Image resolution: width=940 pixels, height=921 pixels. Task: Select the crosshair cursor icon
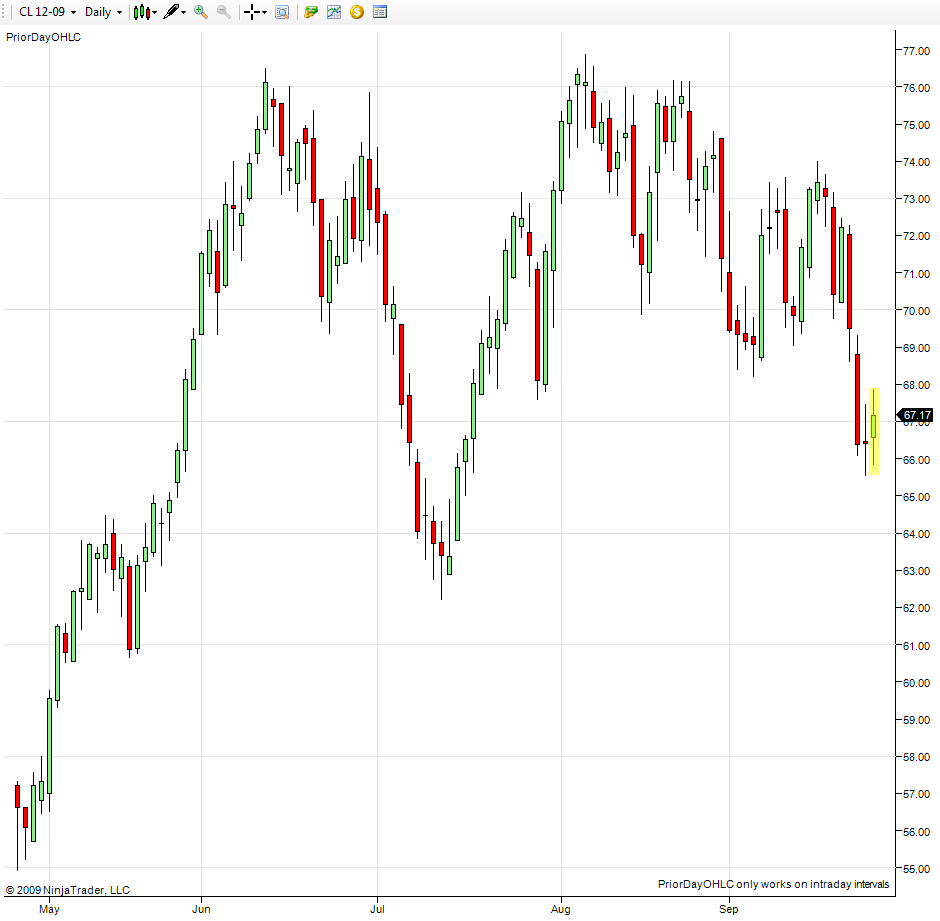[252, 12]
